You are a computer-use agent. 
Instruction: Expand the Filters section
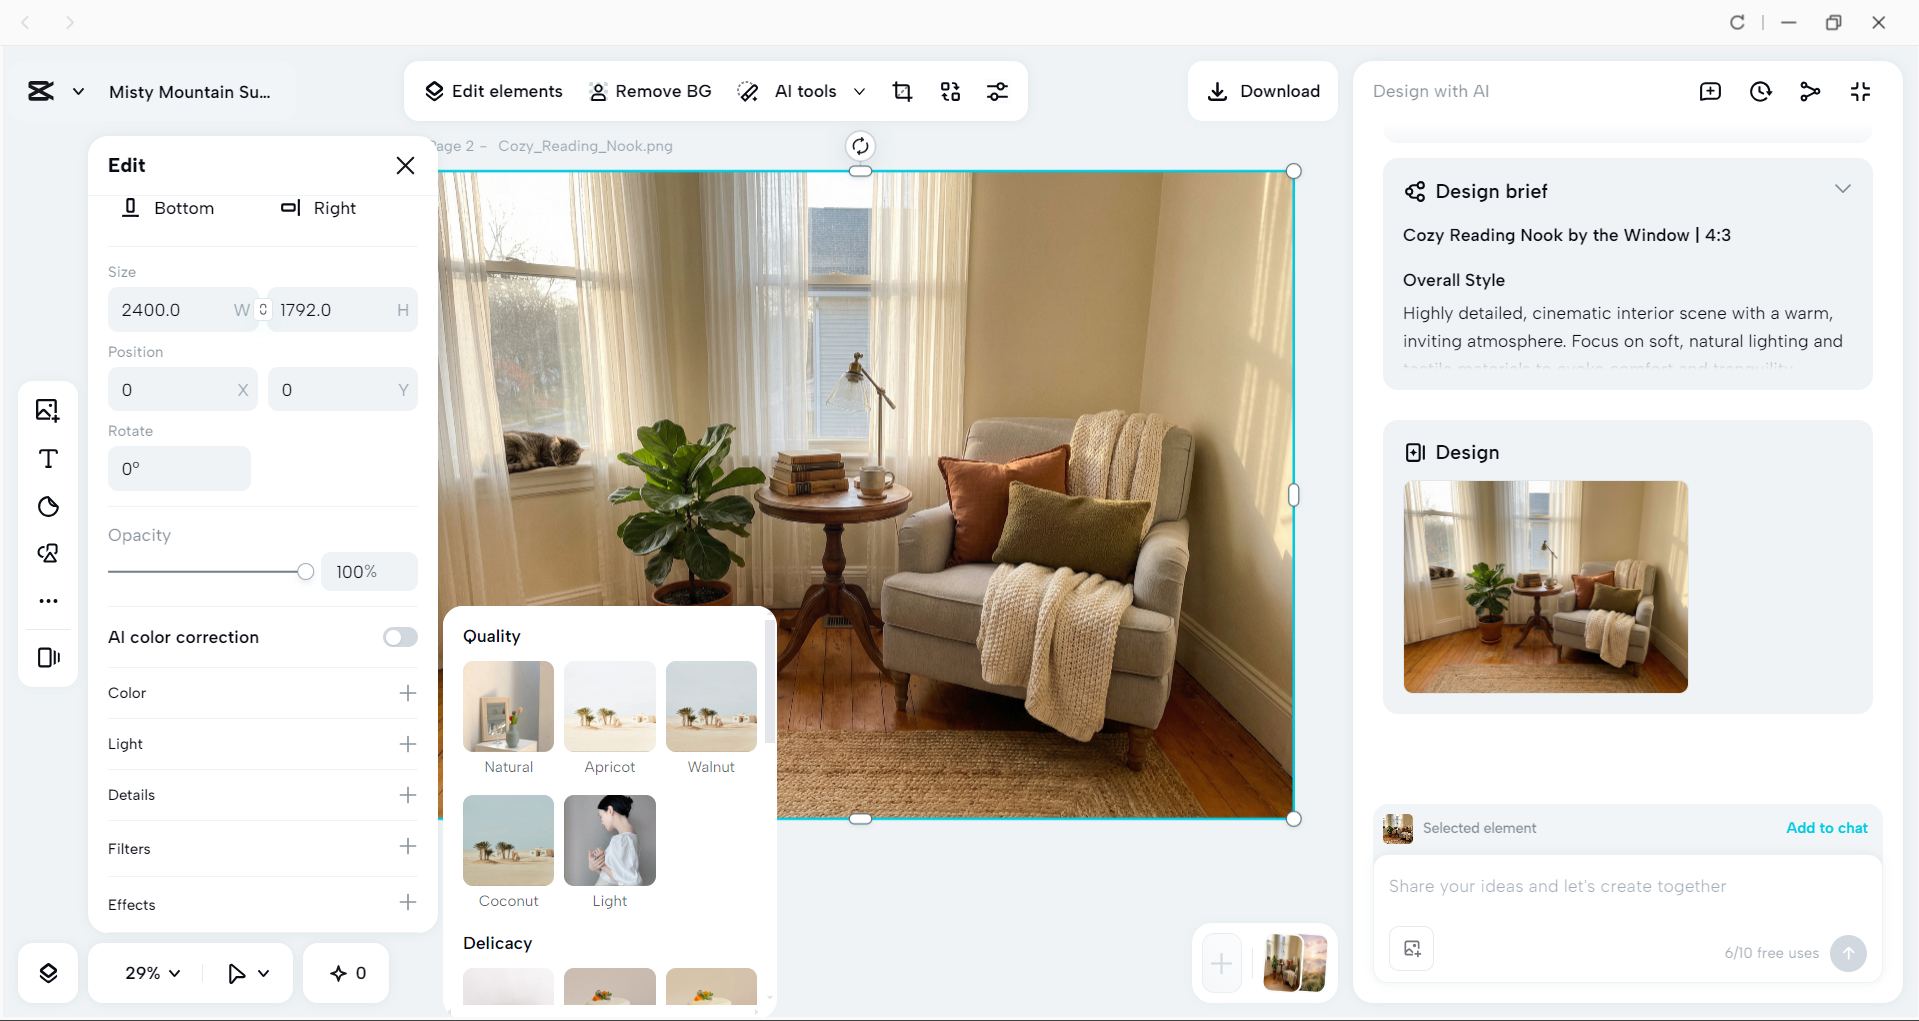coord(408,847)
